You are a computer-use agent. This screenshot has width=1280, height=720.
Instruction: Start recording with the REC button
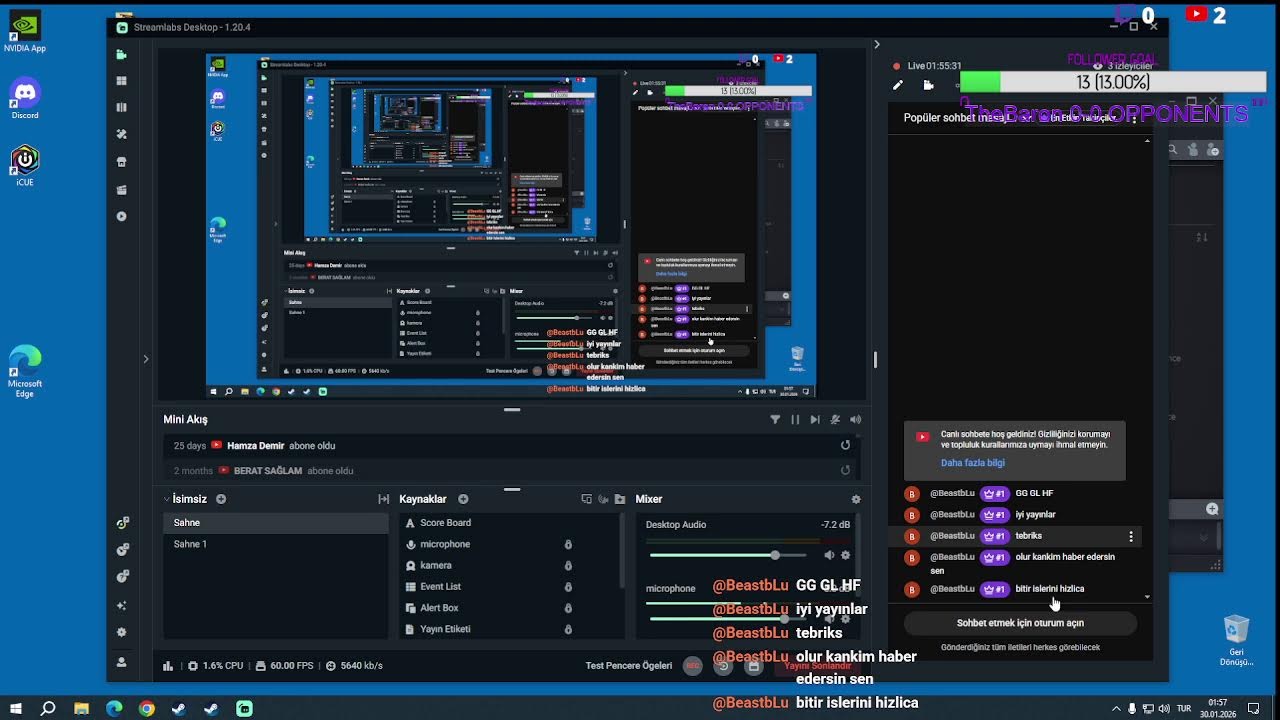point(692,665)
